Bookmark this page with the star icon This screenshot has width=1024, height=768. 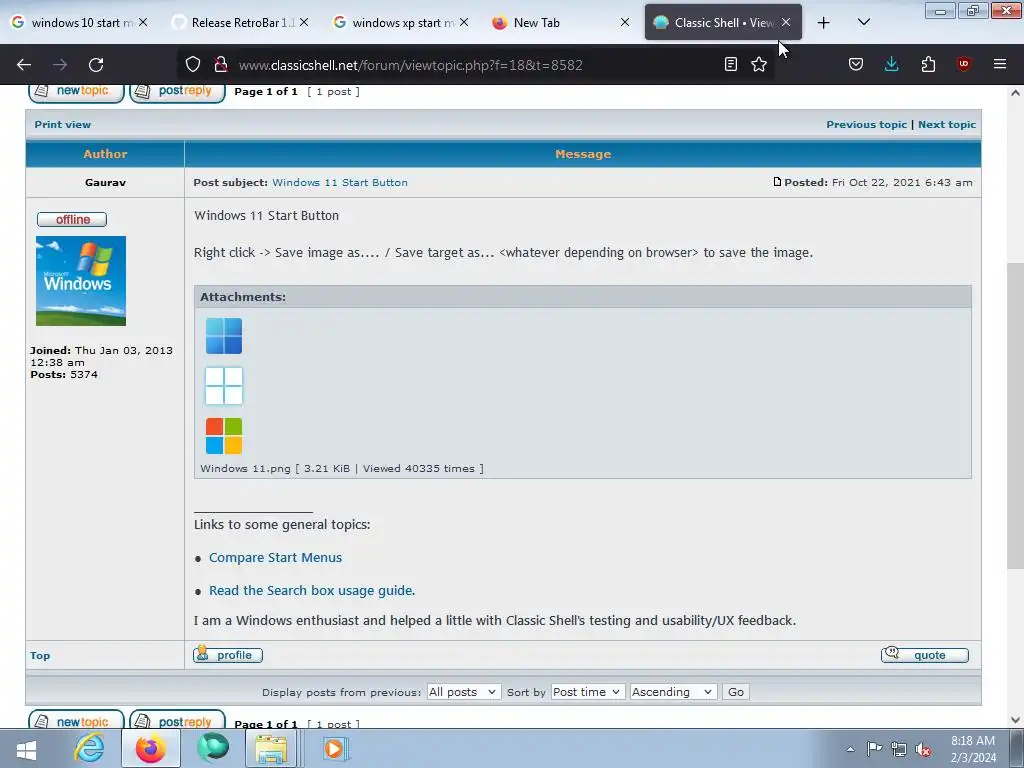[759, 64]
